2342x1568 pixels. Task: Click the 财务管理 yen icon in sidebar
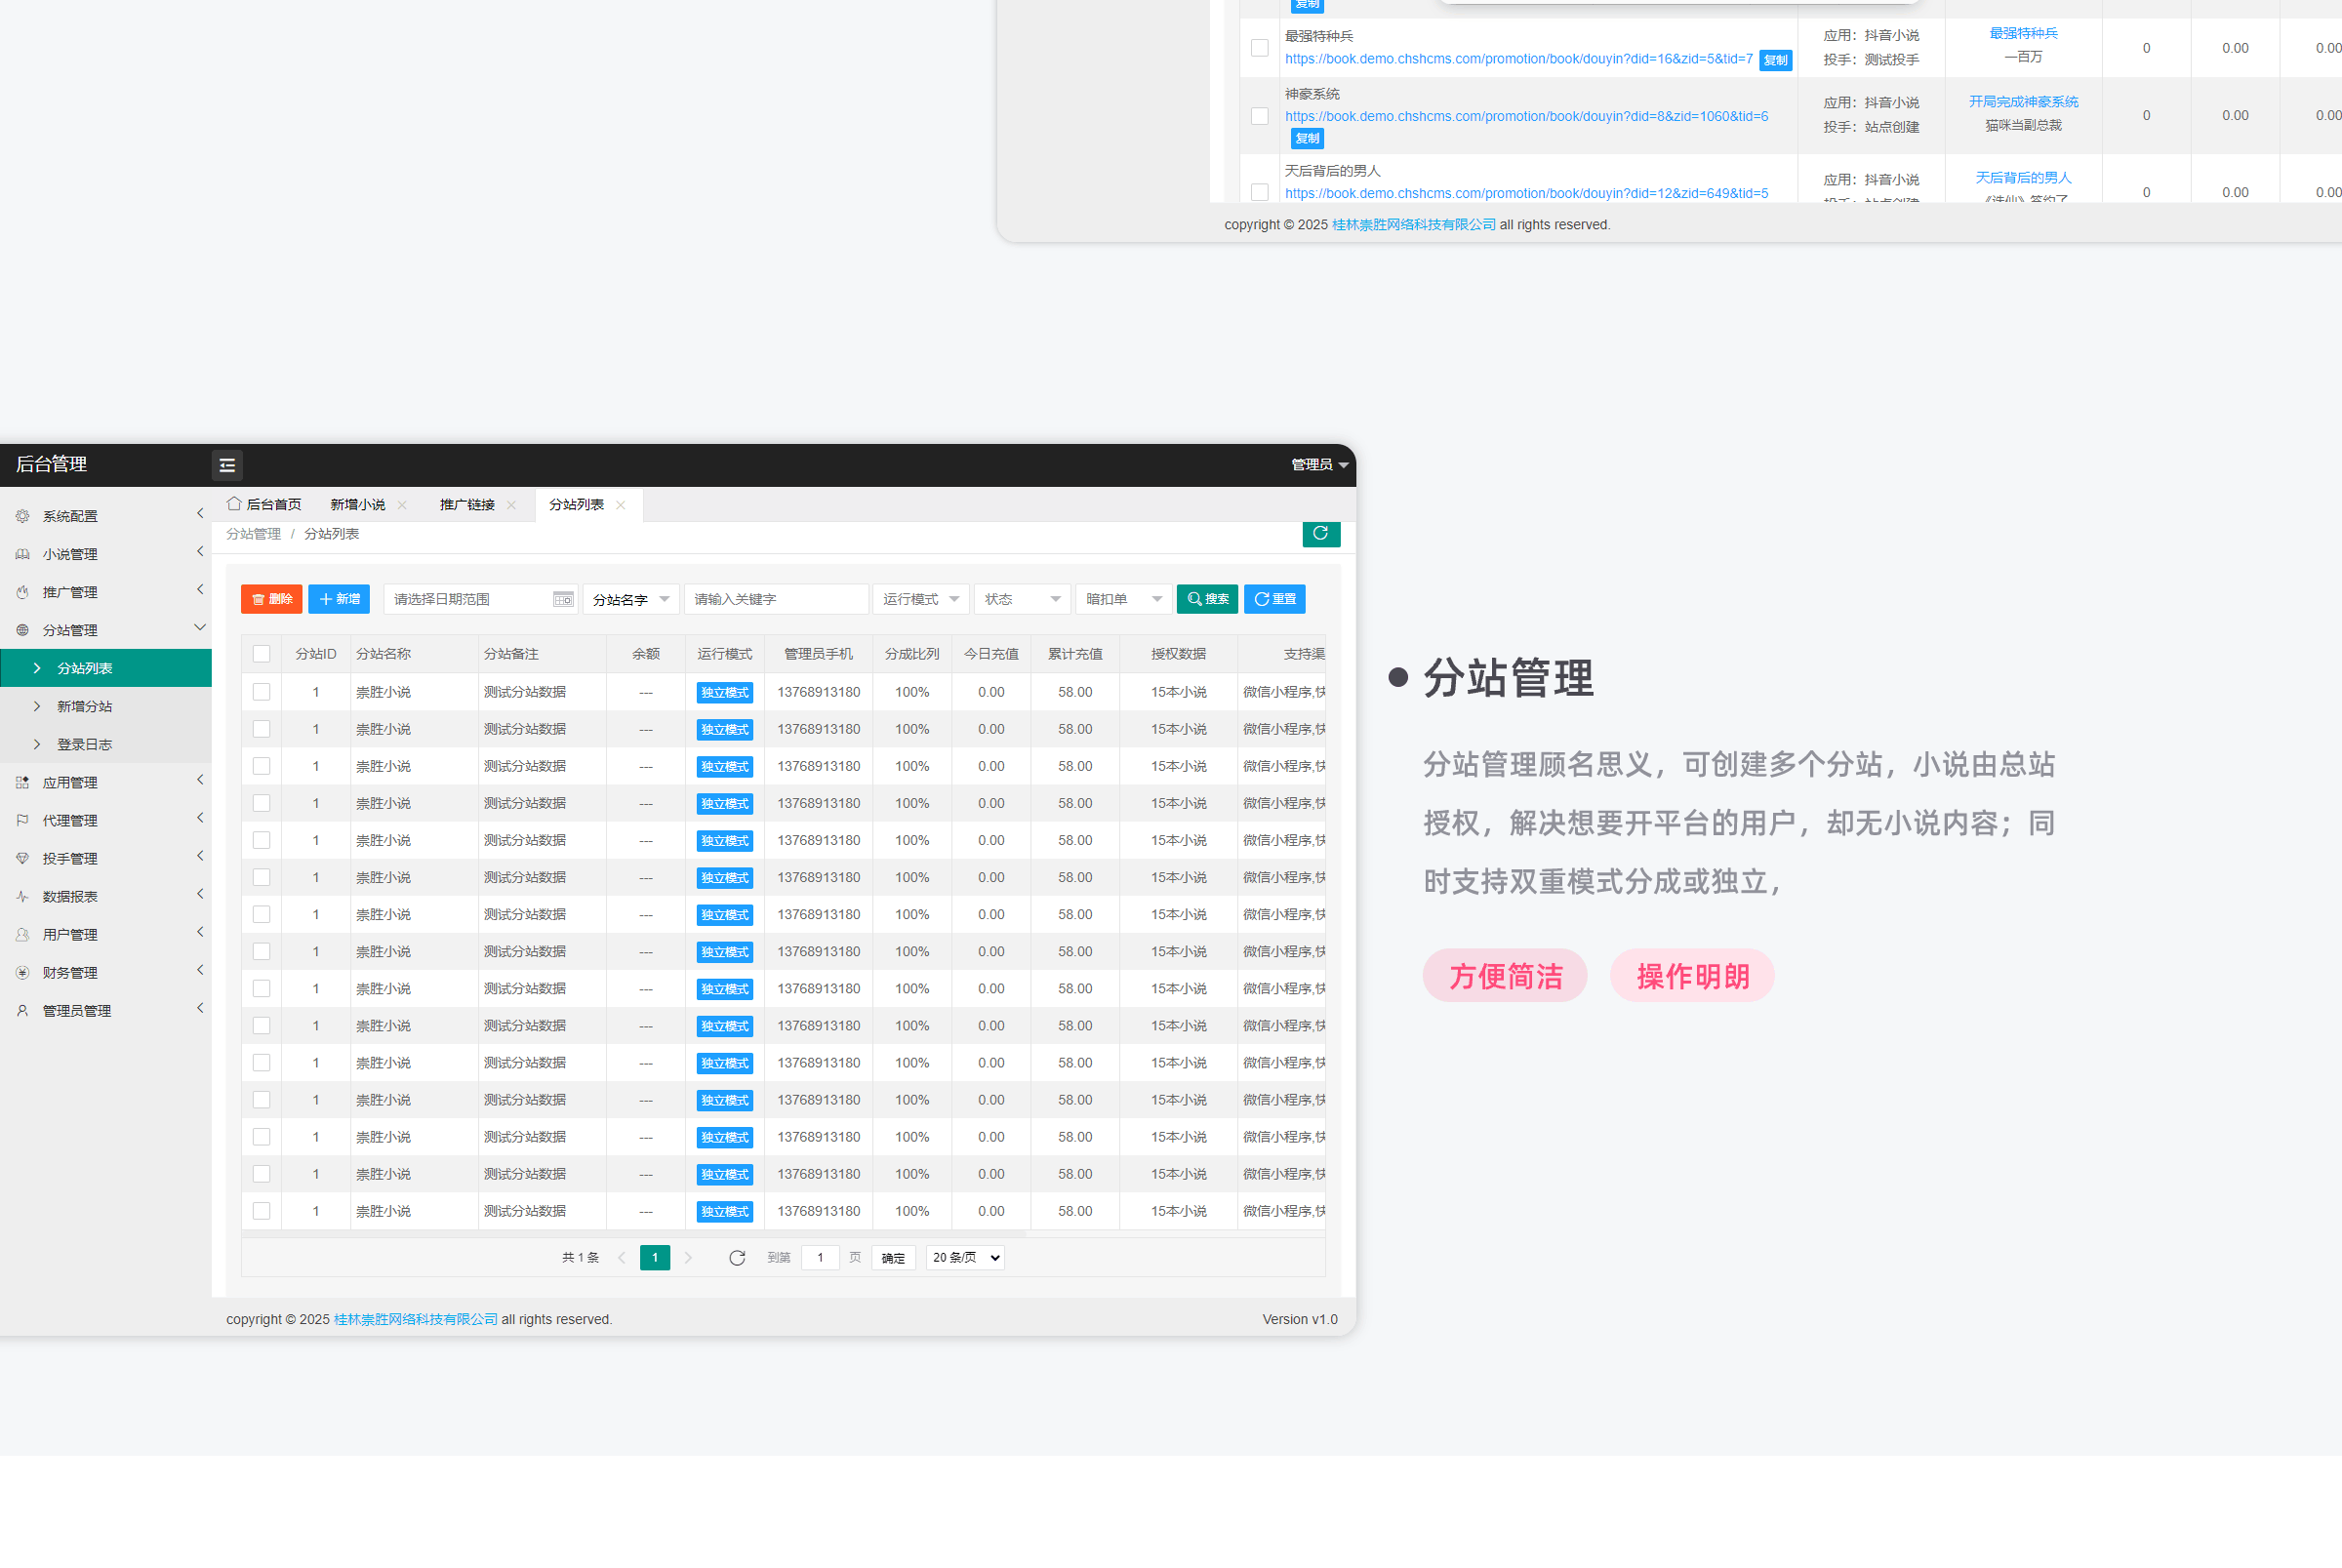point(22,973)
